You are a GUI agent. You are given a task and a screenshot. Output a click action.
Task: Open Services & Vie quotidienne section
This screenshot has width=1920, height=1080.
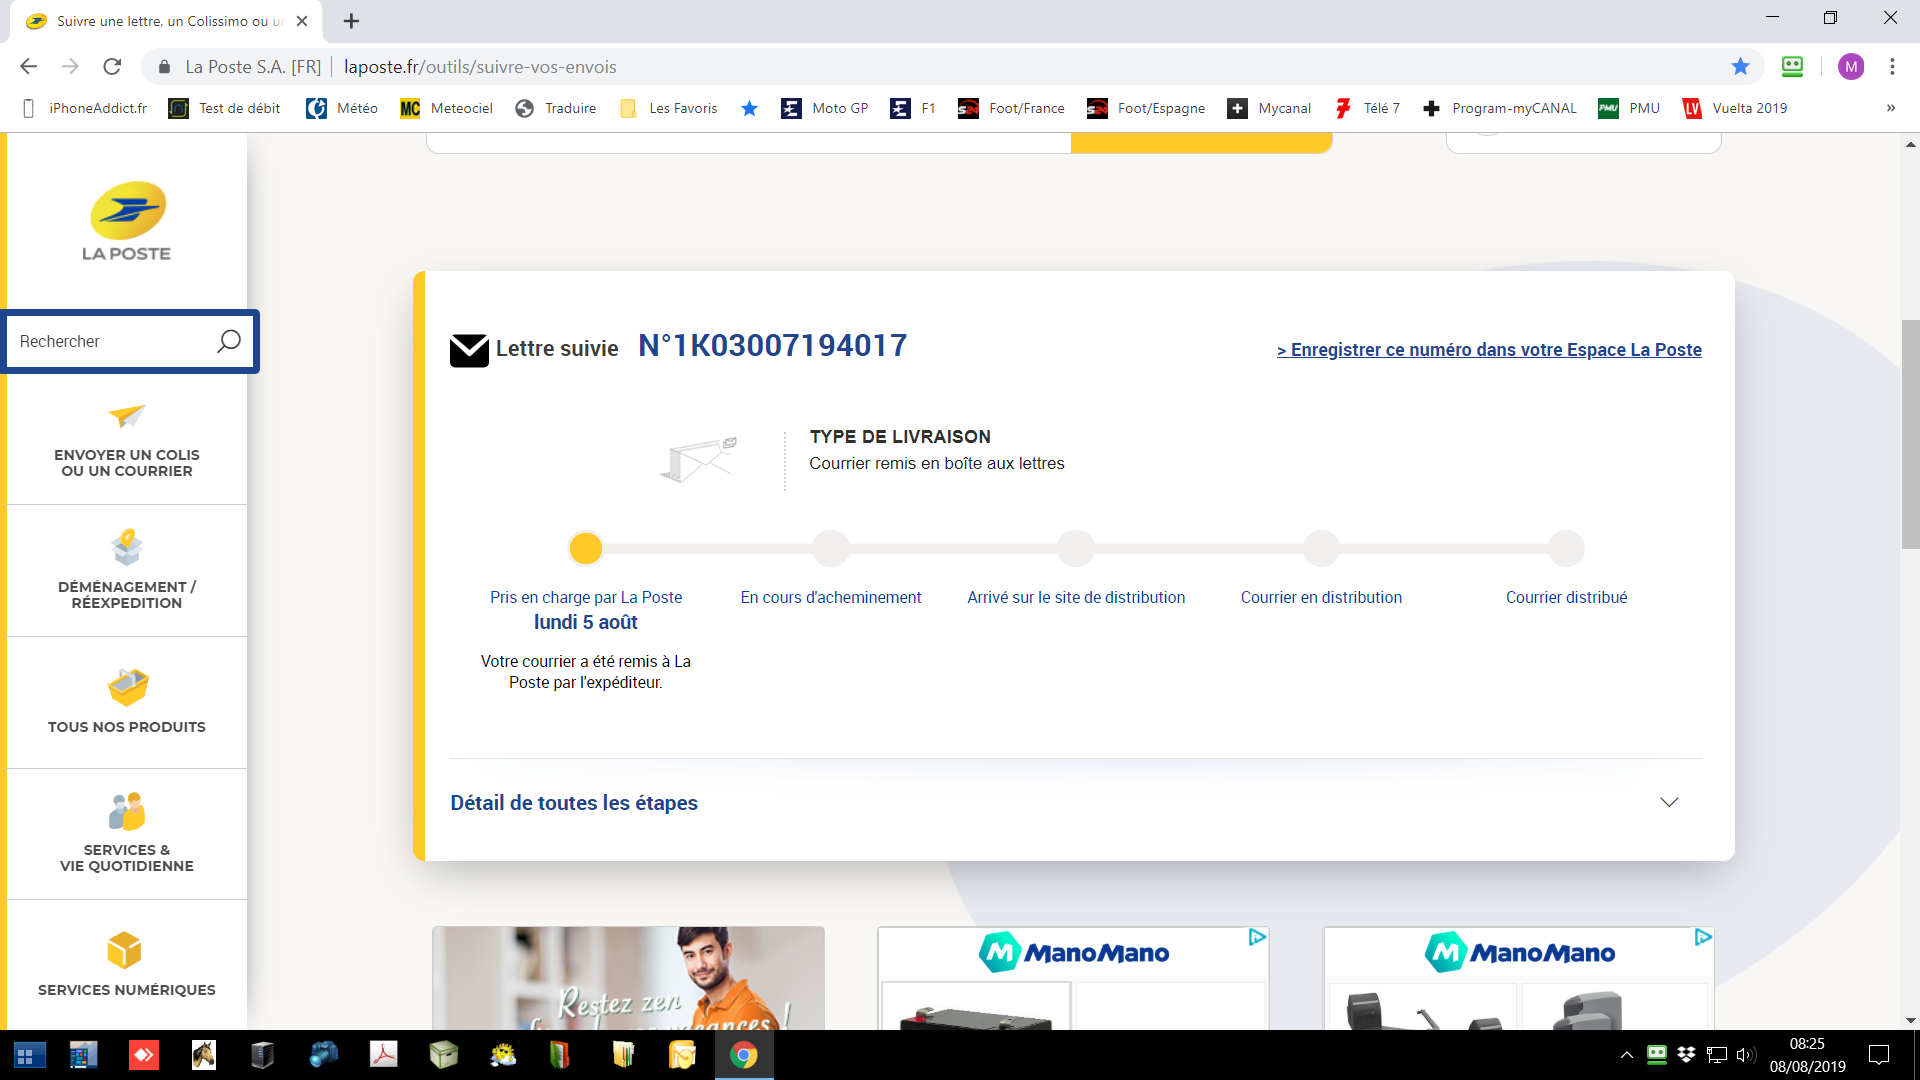coord(127,834)
